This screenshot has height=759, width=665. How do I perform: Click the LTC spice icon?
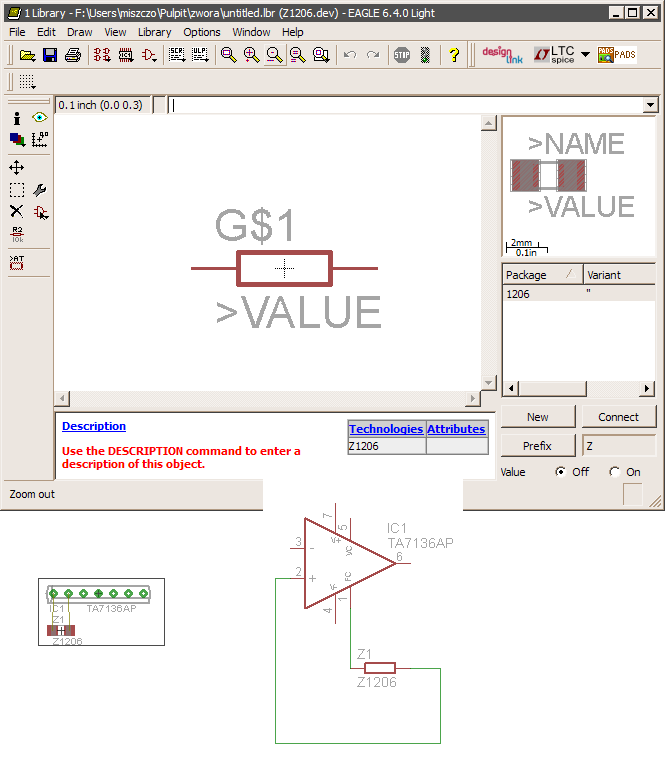pyautogui.click(x=555, y=55)
